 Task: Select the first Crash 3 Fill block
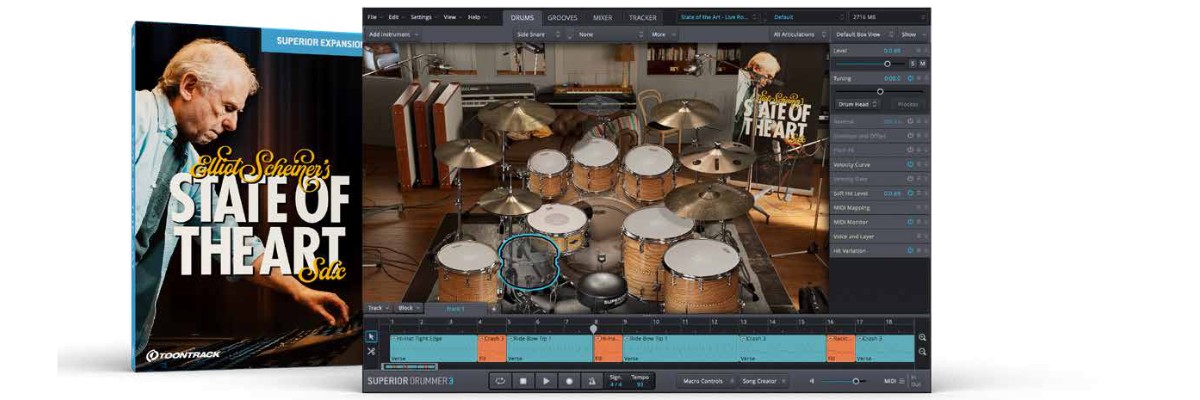(x=492, y=348)
